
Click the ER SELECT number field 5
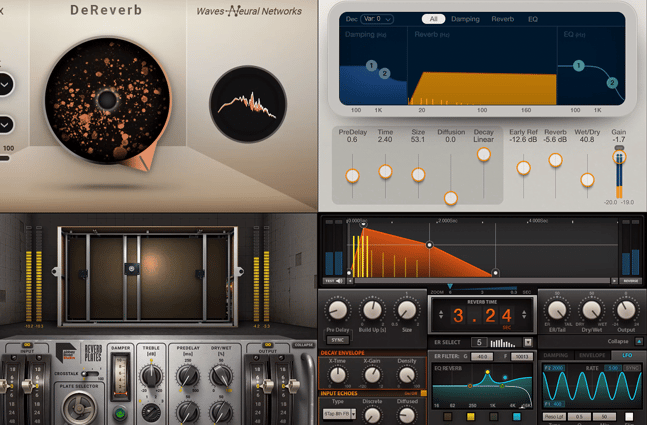click(479, 342)
